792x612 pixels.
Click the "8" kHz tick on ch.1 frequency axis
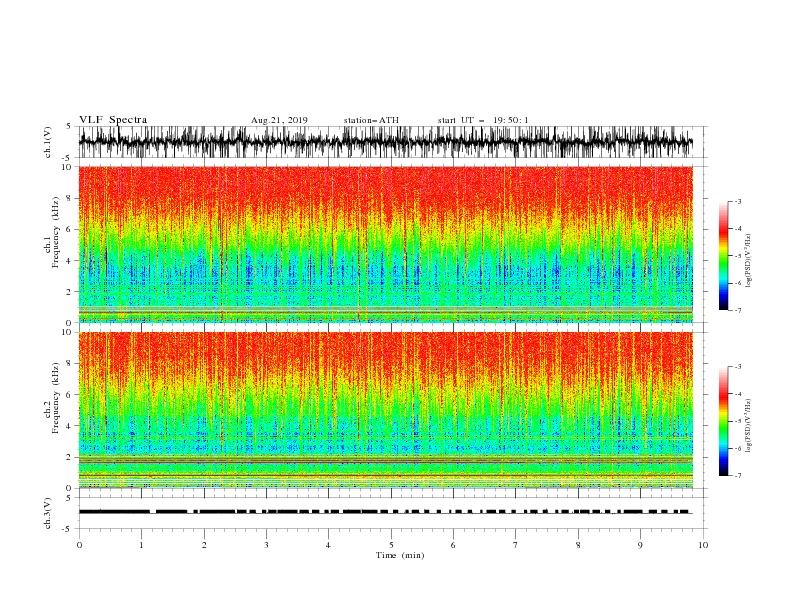[69, 198]
